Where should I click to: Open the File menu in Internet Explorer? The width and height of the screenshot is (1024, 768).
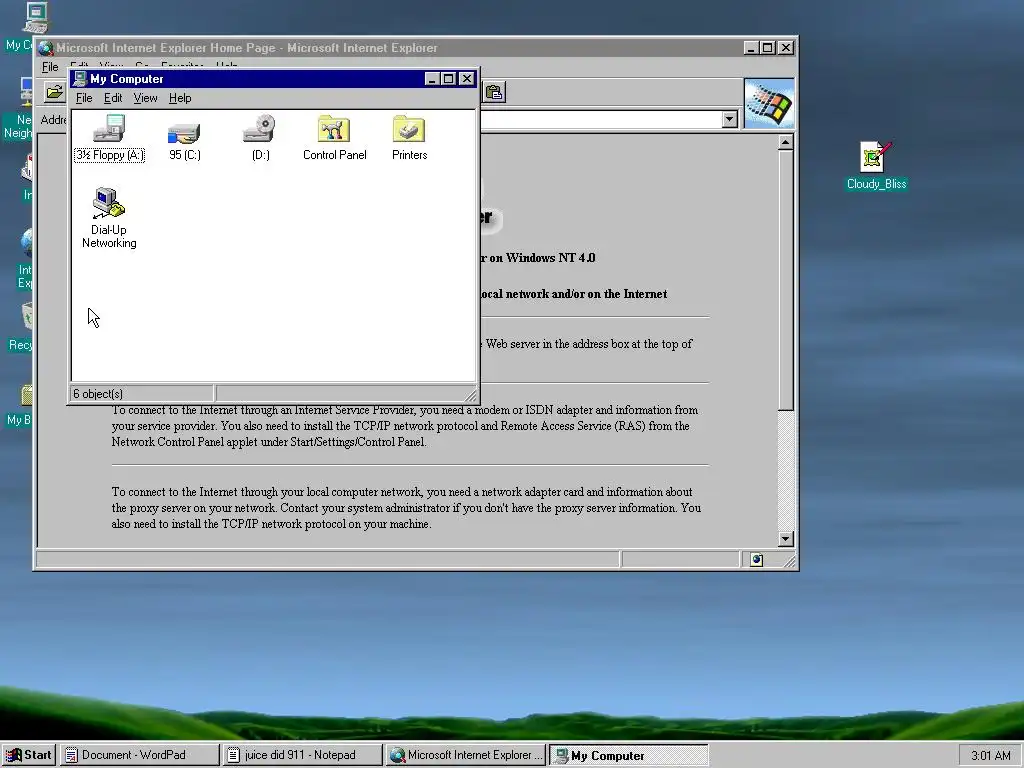(x=50, y=67)
